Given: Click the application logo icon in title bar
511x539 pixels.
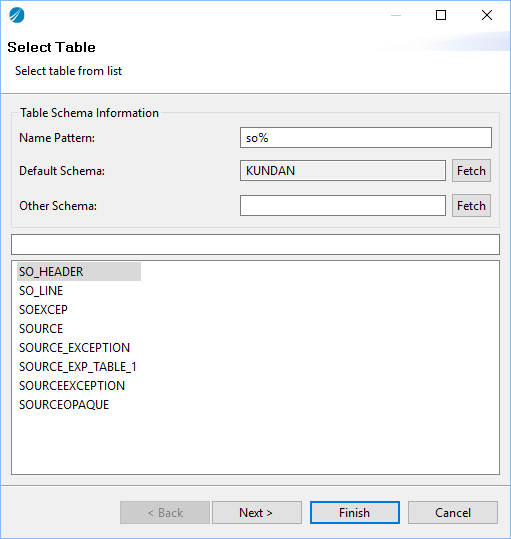Looking at the screenshot, I should point(16,15).
